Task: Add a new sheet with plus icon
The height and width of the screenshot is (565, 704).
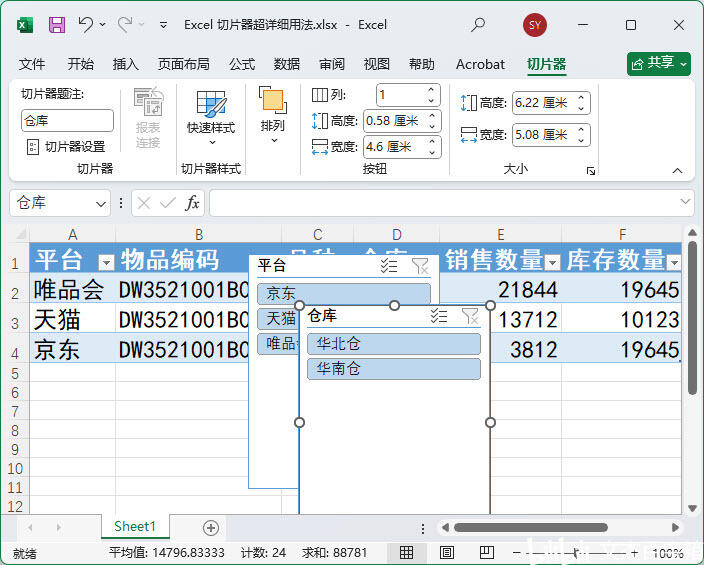Action: point(210,527)
